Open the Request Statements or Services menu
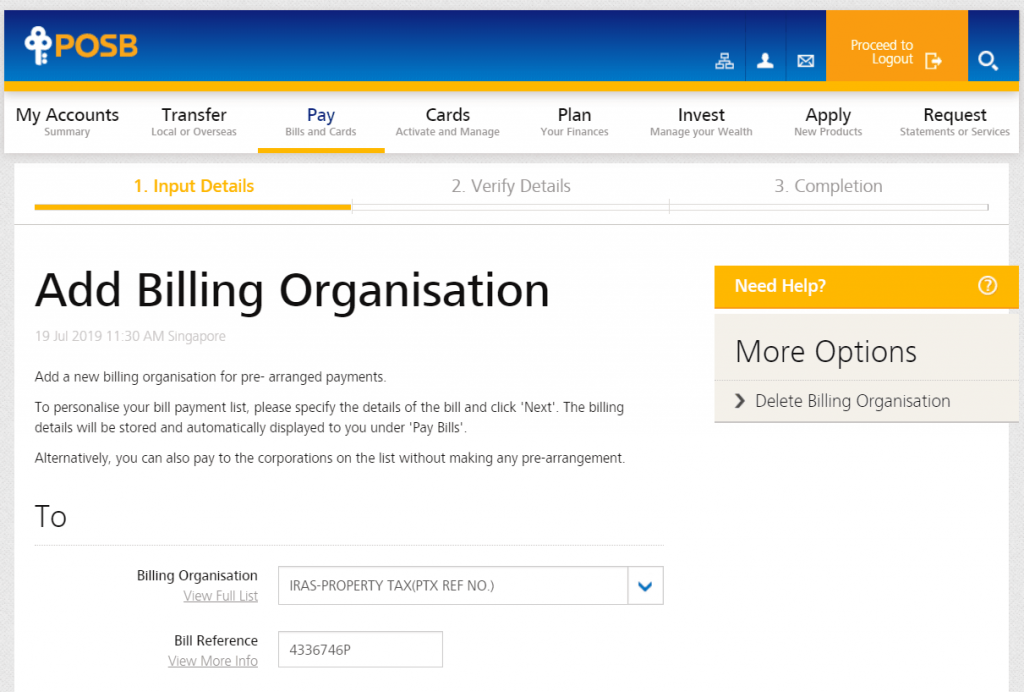Viewport: 1024px width, 692px height. point(955,122)
